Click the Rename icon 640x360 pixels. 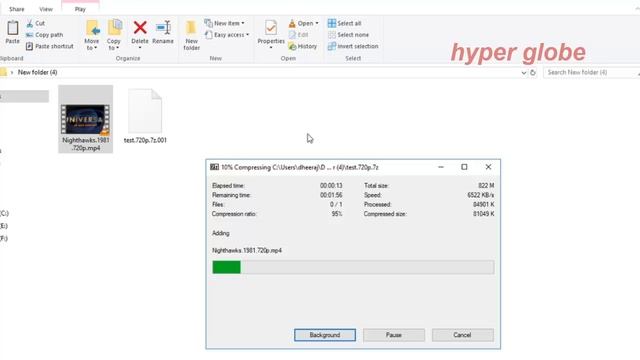tap(163, 28)
